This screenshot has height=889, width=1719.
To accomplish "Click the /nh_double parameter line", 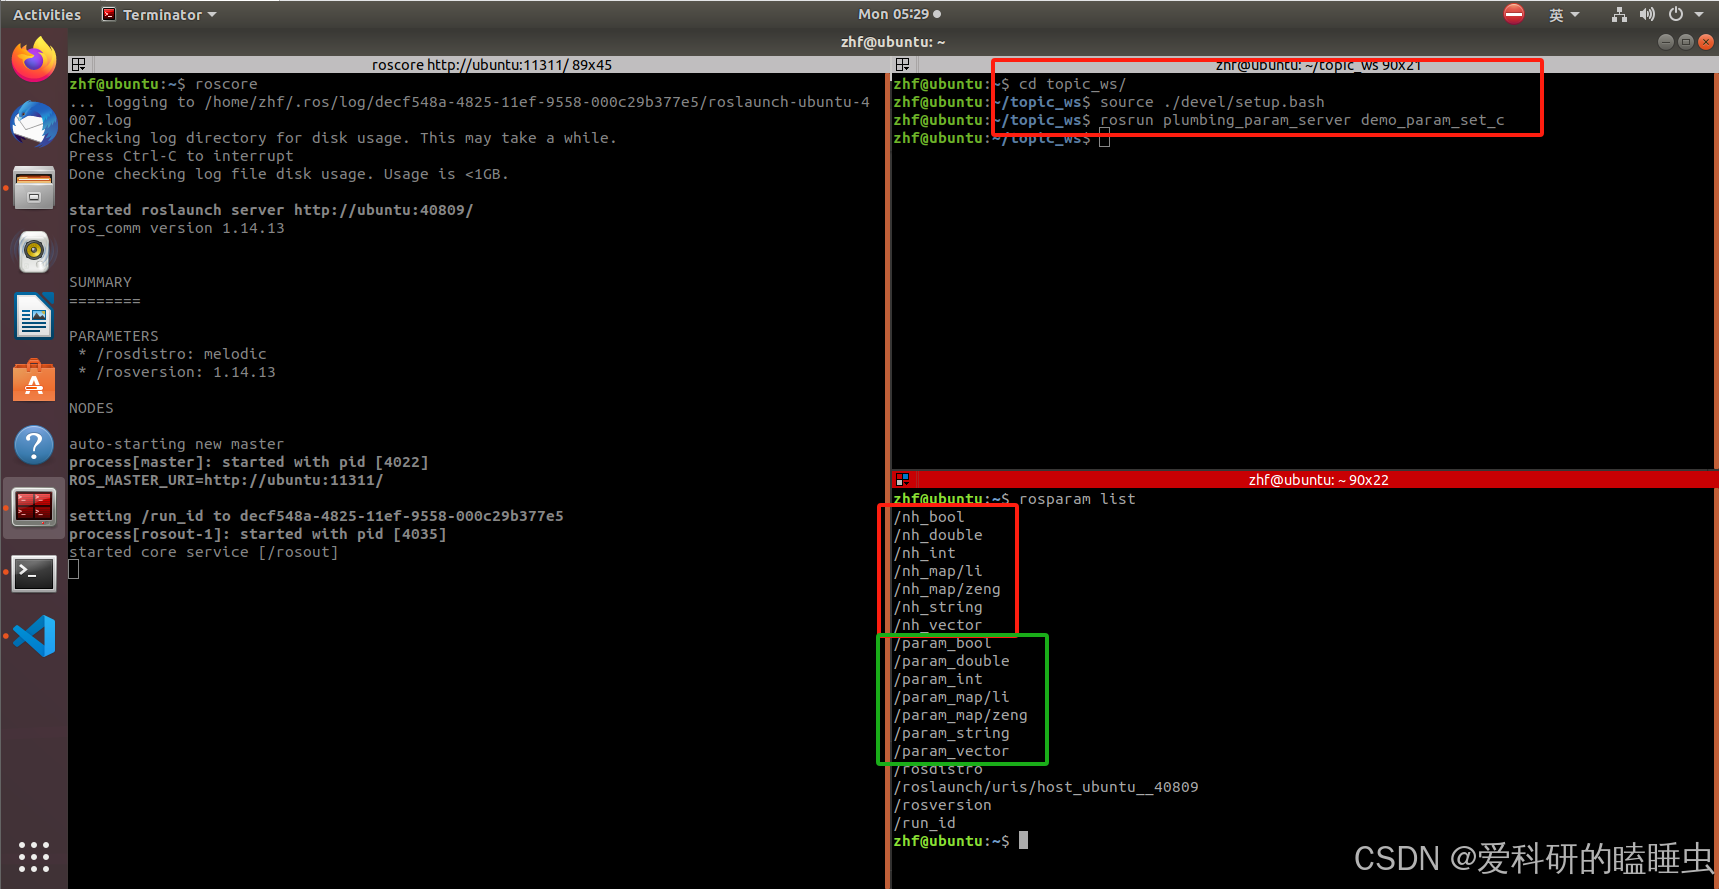I will click(938, 535).
